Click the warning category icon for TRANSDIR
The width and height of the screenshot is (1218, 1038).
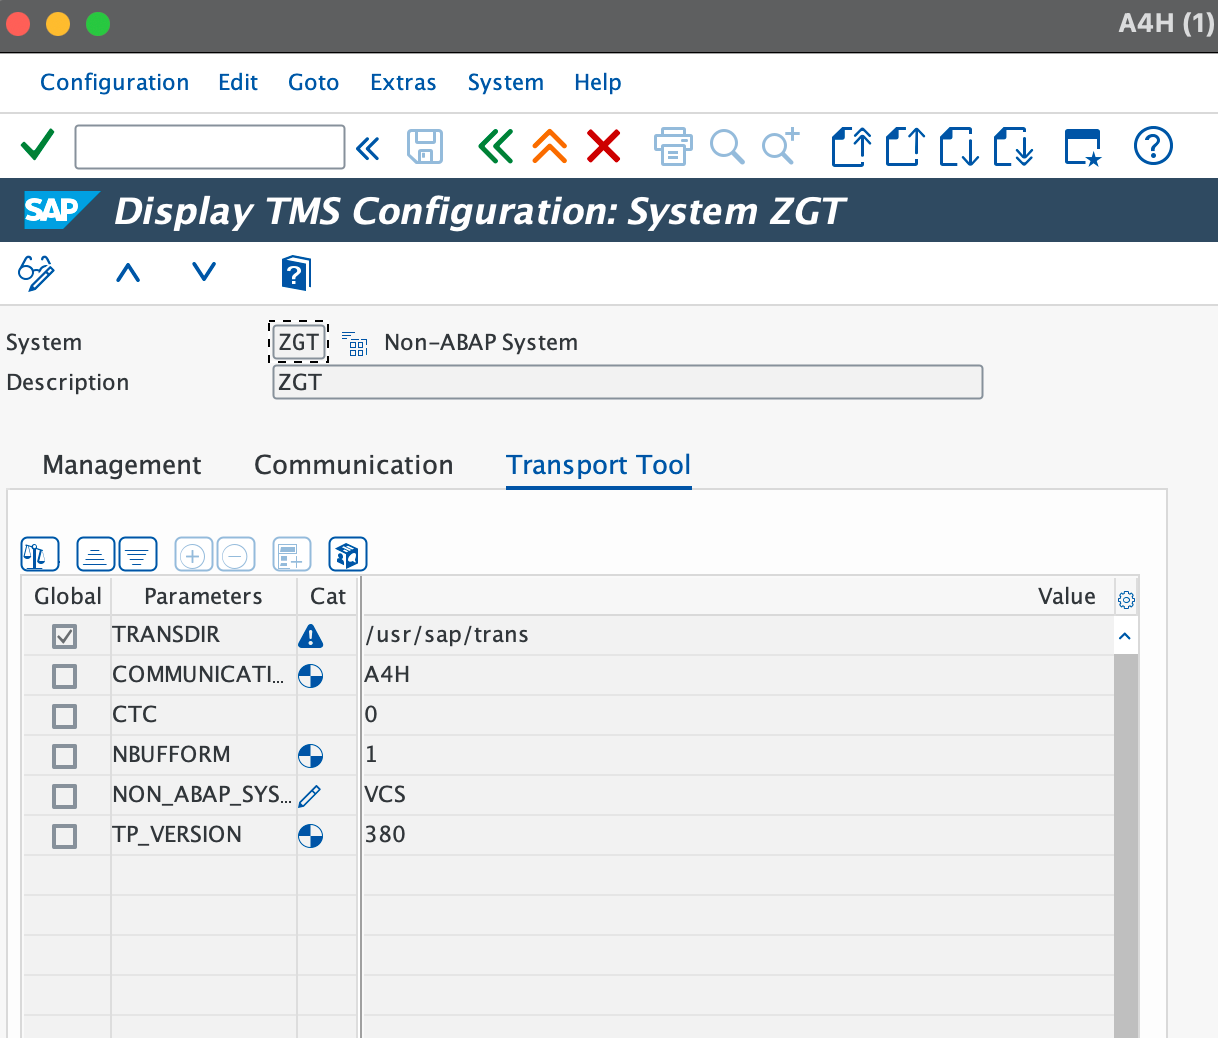(311, 636)
